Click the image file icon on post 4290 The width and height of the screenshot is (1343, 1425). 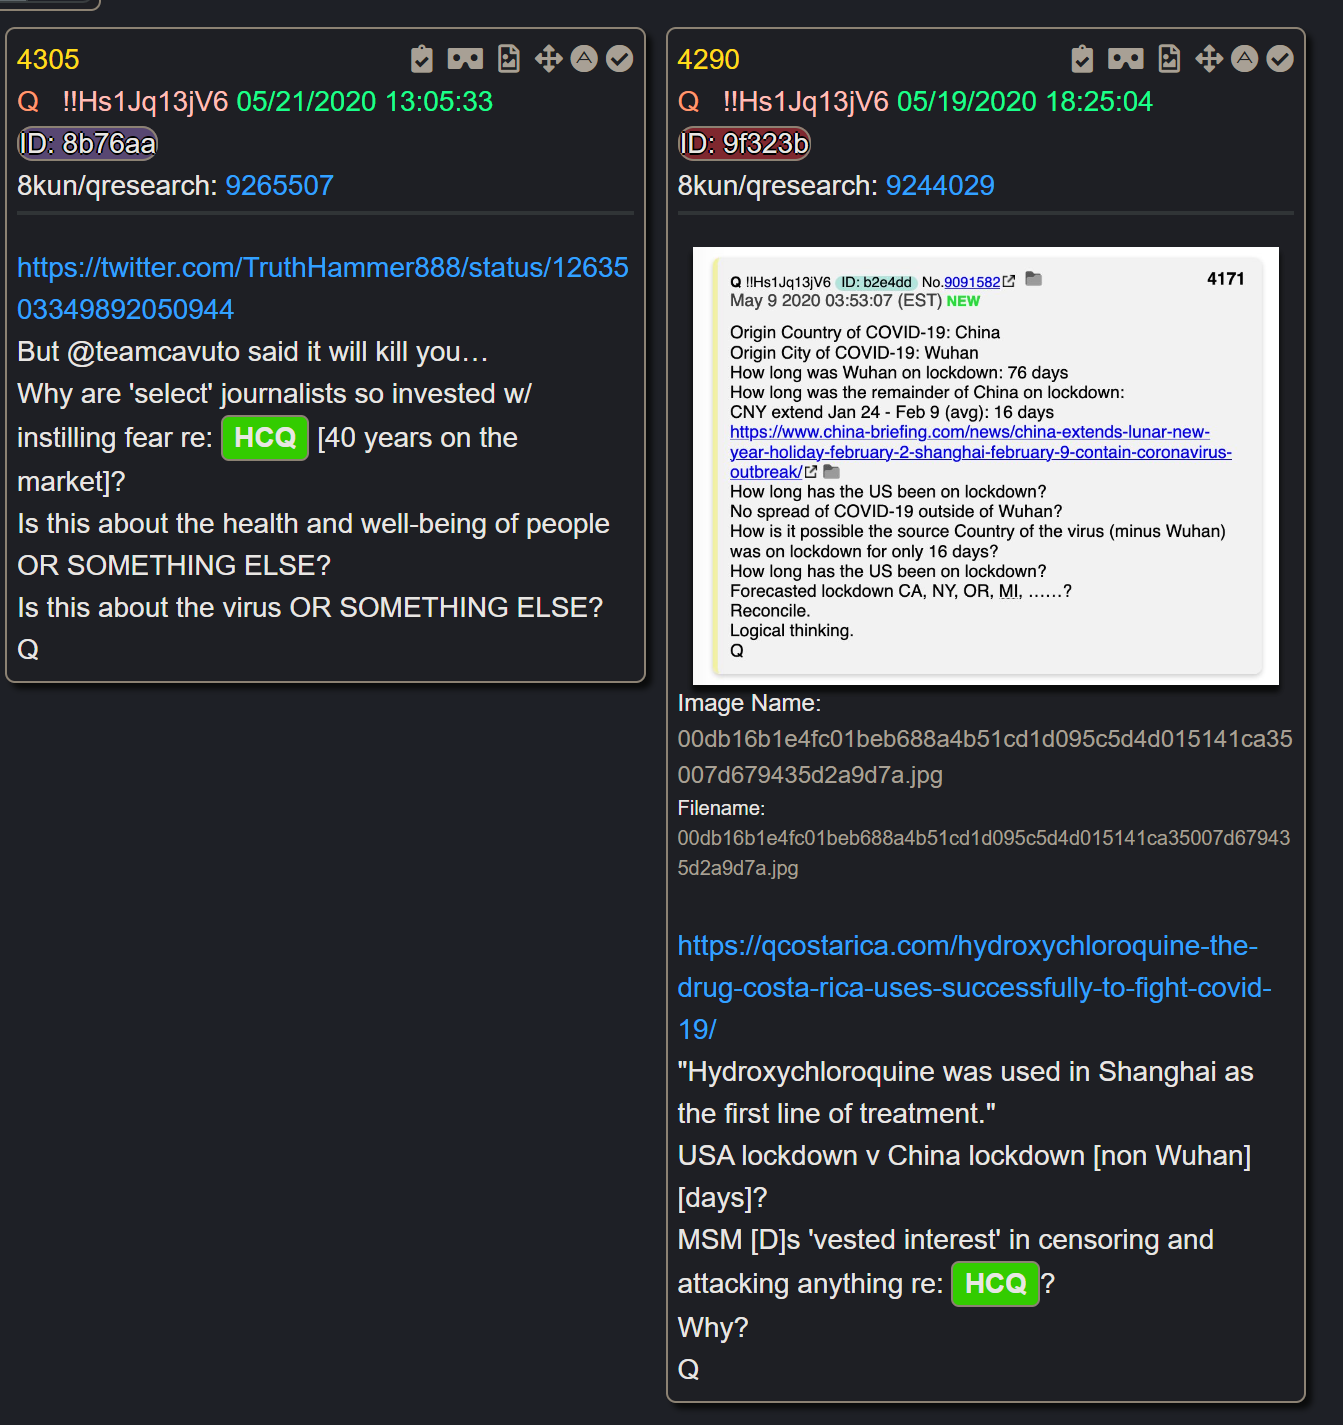[1169, 60]
